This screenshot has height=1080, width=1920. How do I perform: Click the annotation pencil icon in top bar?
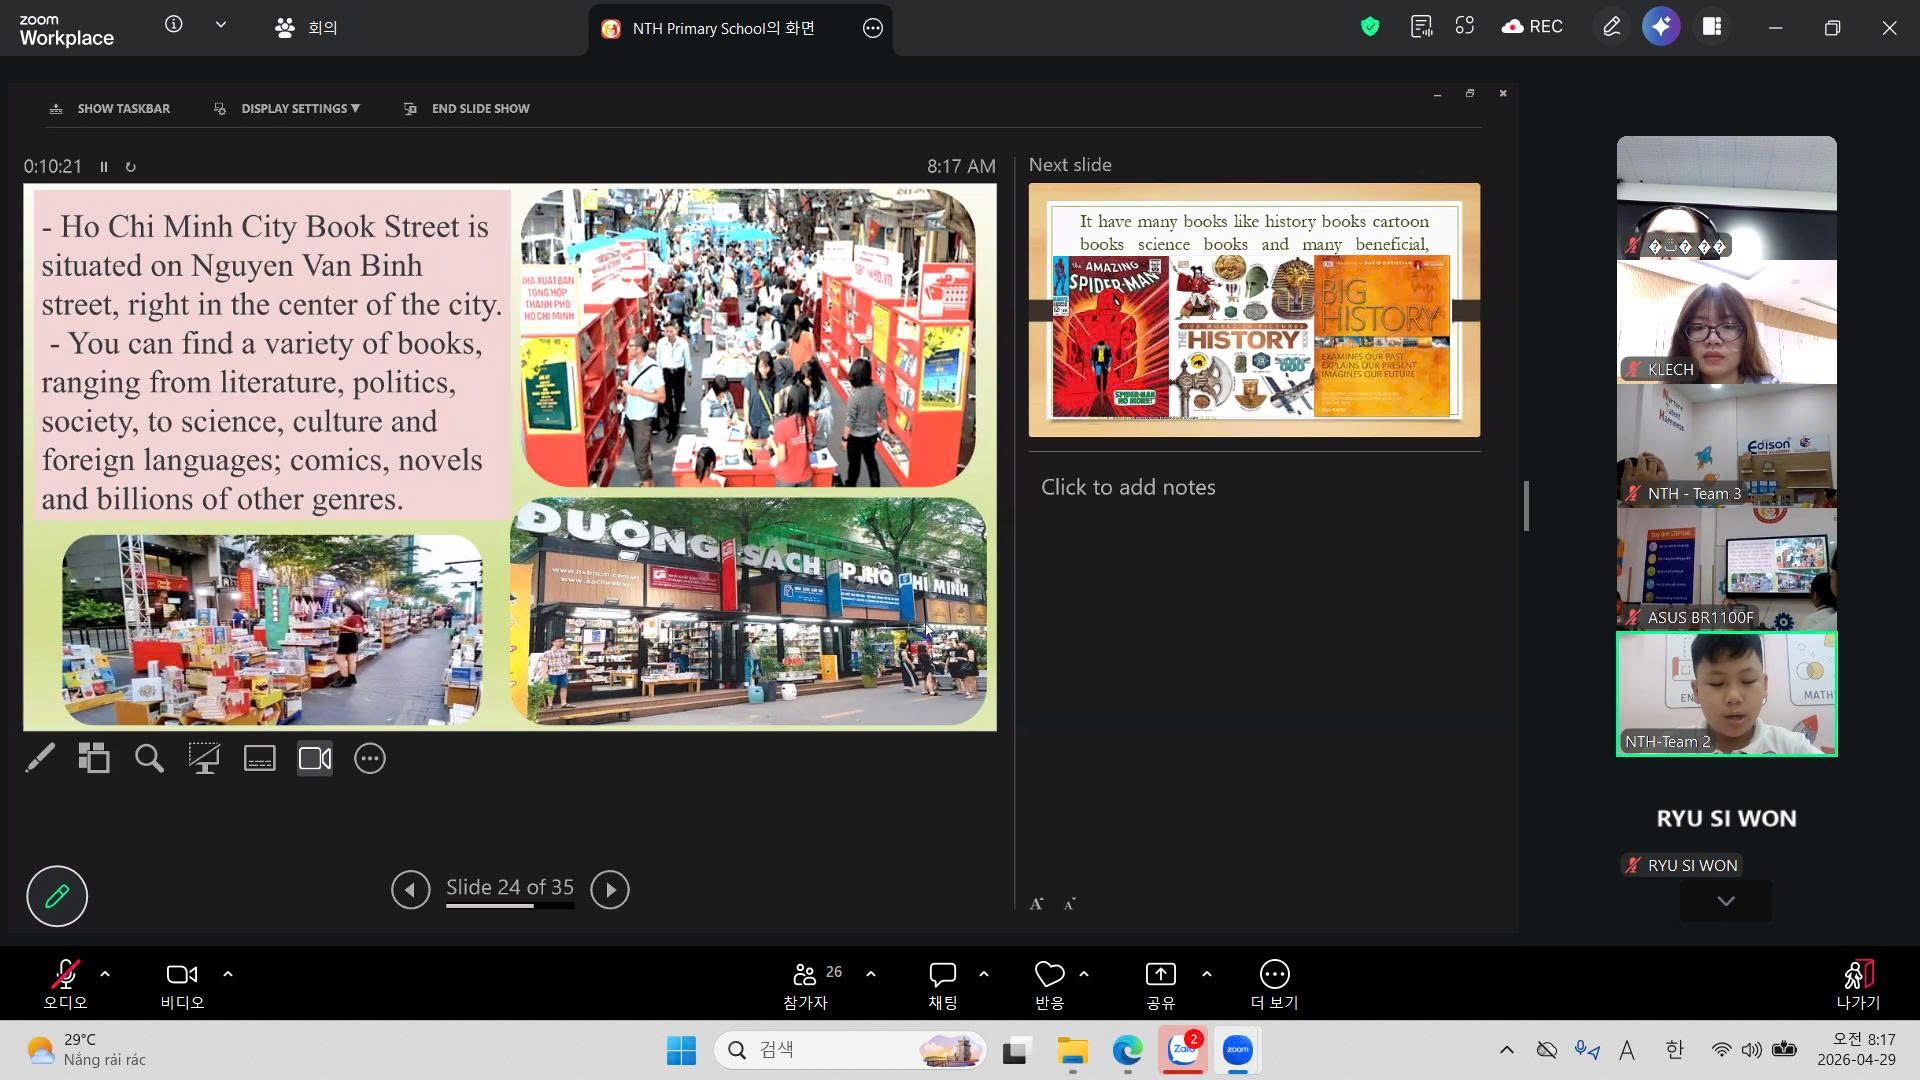pyautogui.click(x=1611, y=27)
